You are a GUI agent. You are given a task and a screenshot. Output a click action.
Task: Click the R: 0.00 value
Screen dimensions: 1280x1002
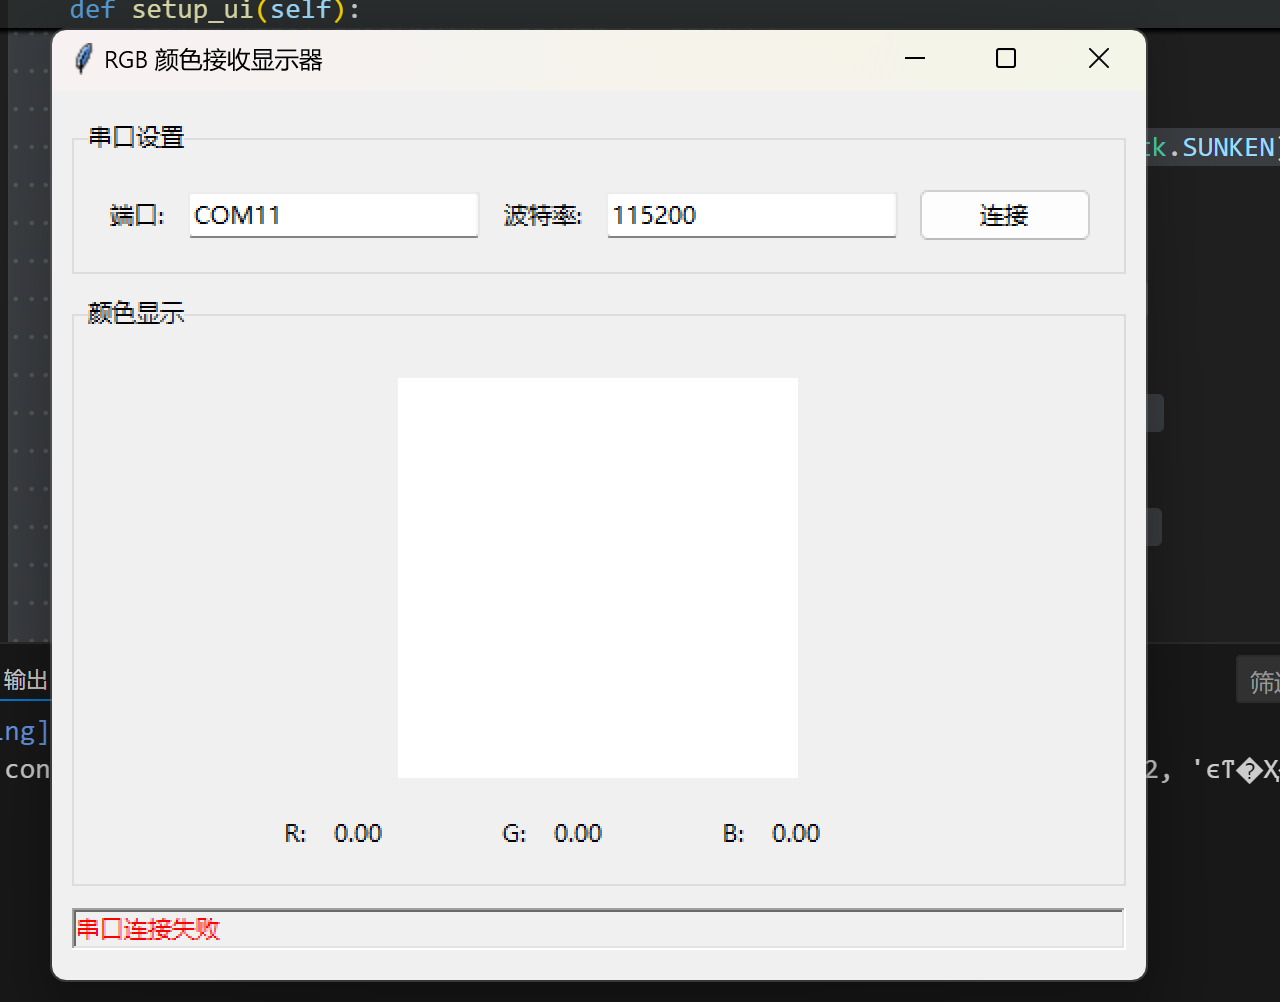pos(358,833)
